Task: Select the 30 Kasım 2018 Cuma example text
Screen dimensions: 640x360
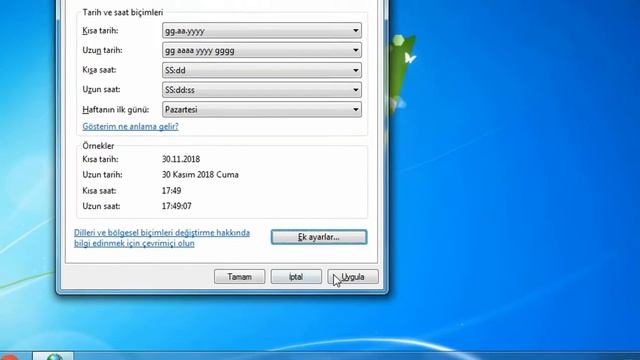Action: 200,175
